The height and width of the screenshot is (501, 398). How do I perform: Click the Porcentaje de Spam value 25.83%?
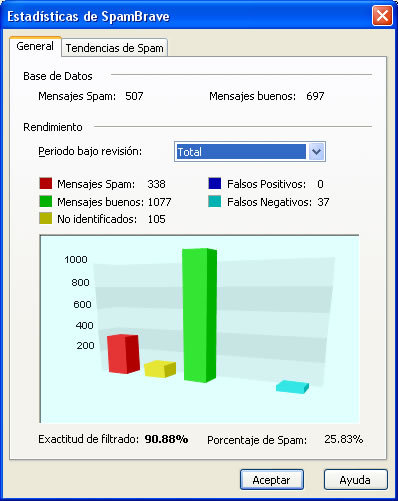344,439
